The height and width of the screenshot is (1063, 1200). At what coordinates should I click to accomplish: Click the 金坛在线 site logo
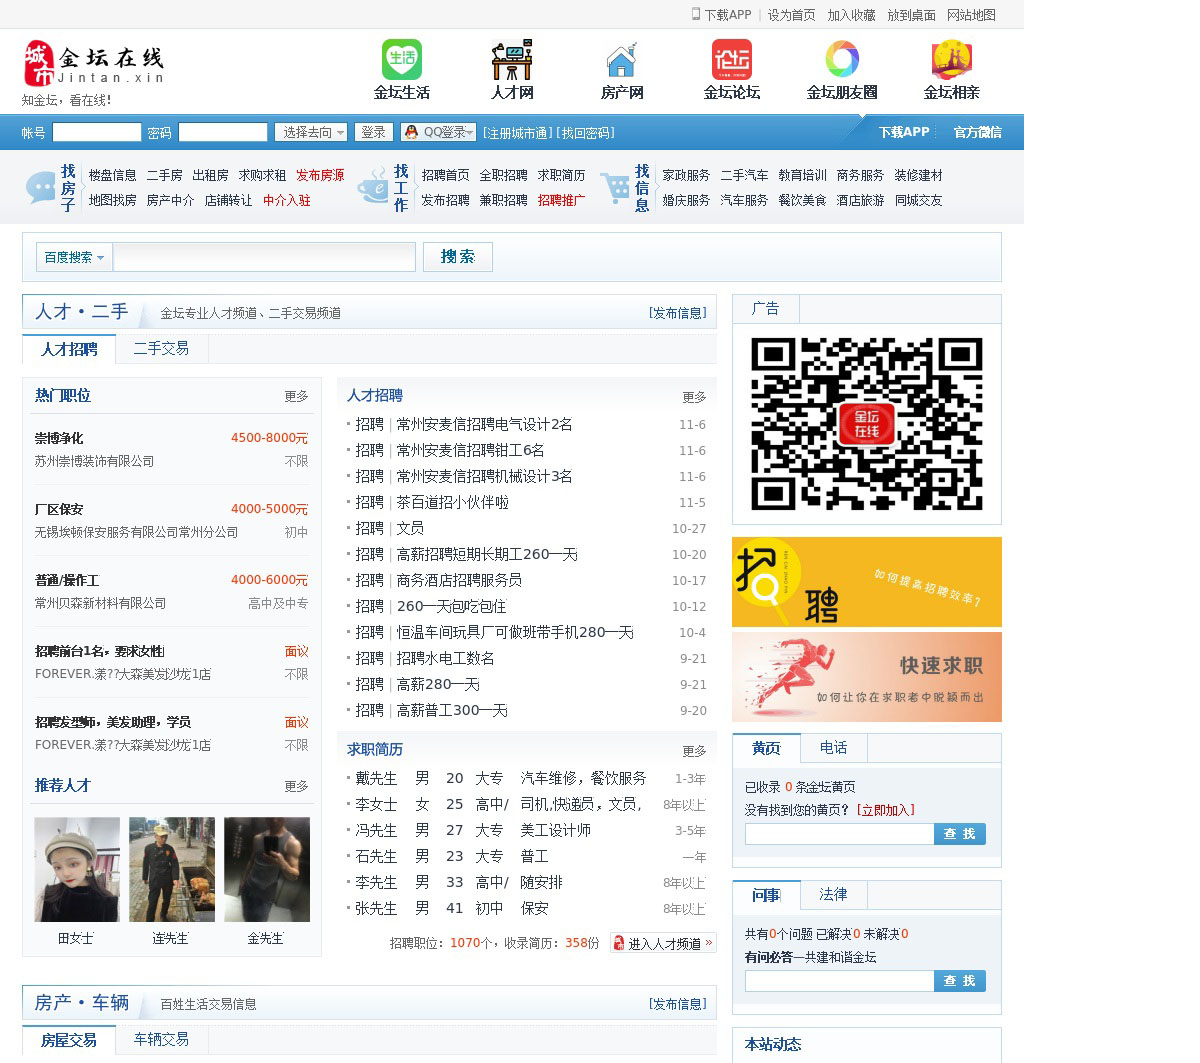coord(94,64)
